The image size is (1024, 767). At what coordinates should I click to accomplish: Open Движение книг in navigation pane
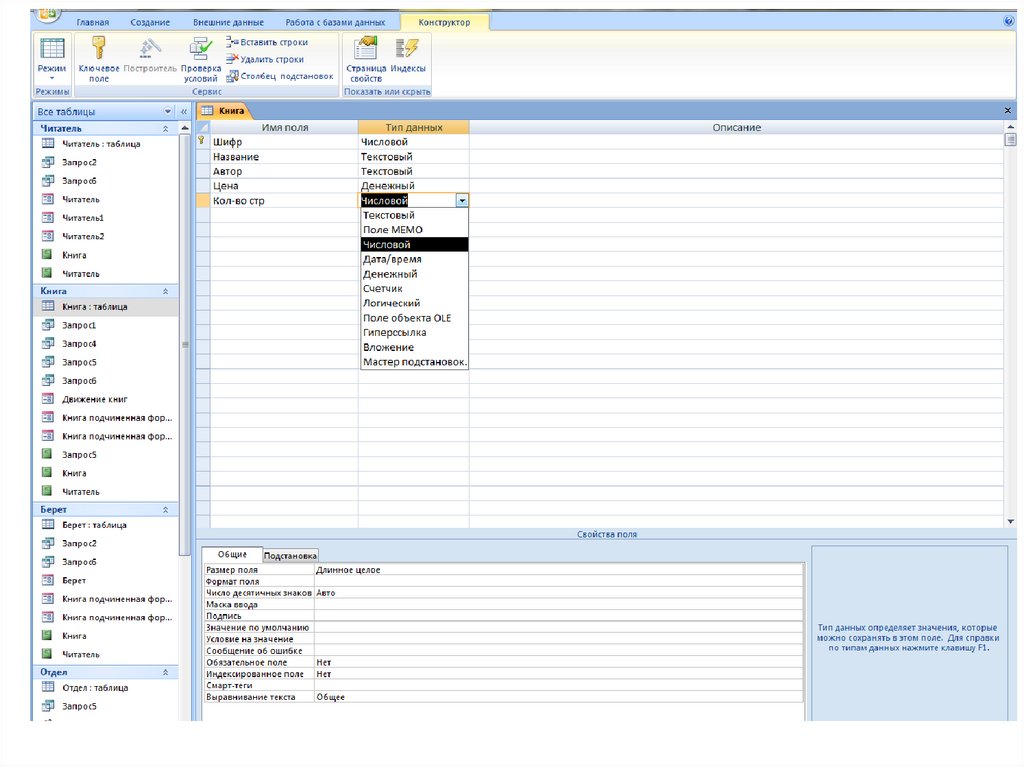pos(95,399)
